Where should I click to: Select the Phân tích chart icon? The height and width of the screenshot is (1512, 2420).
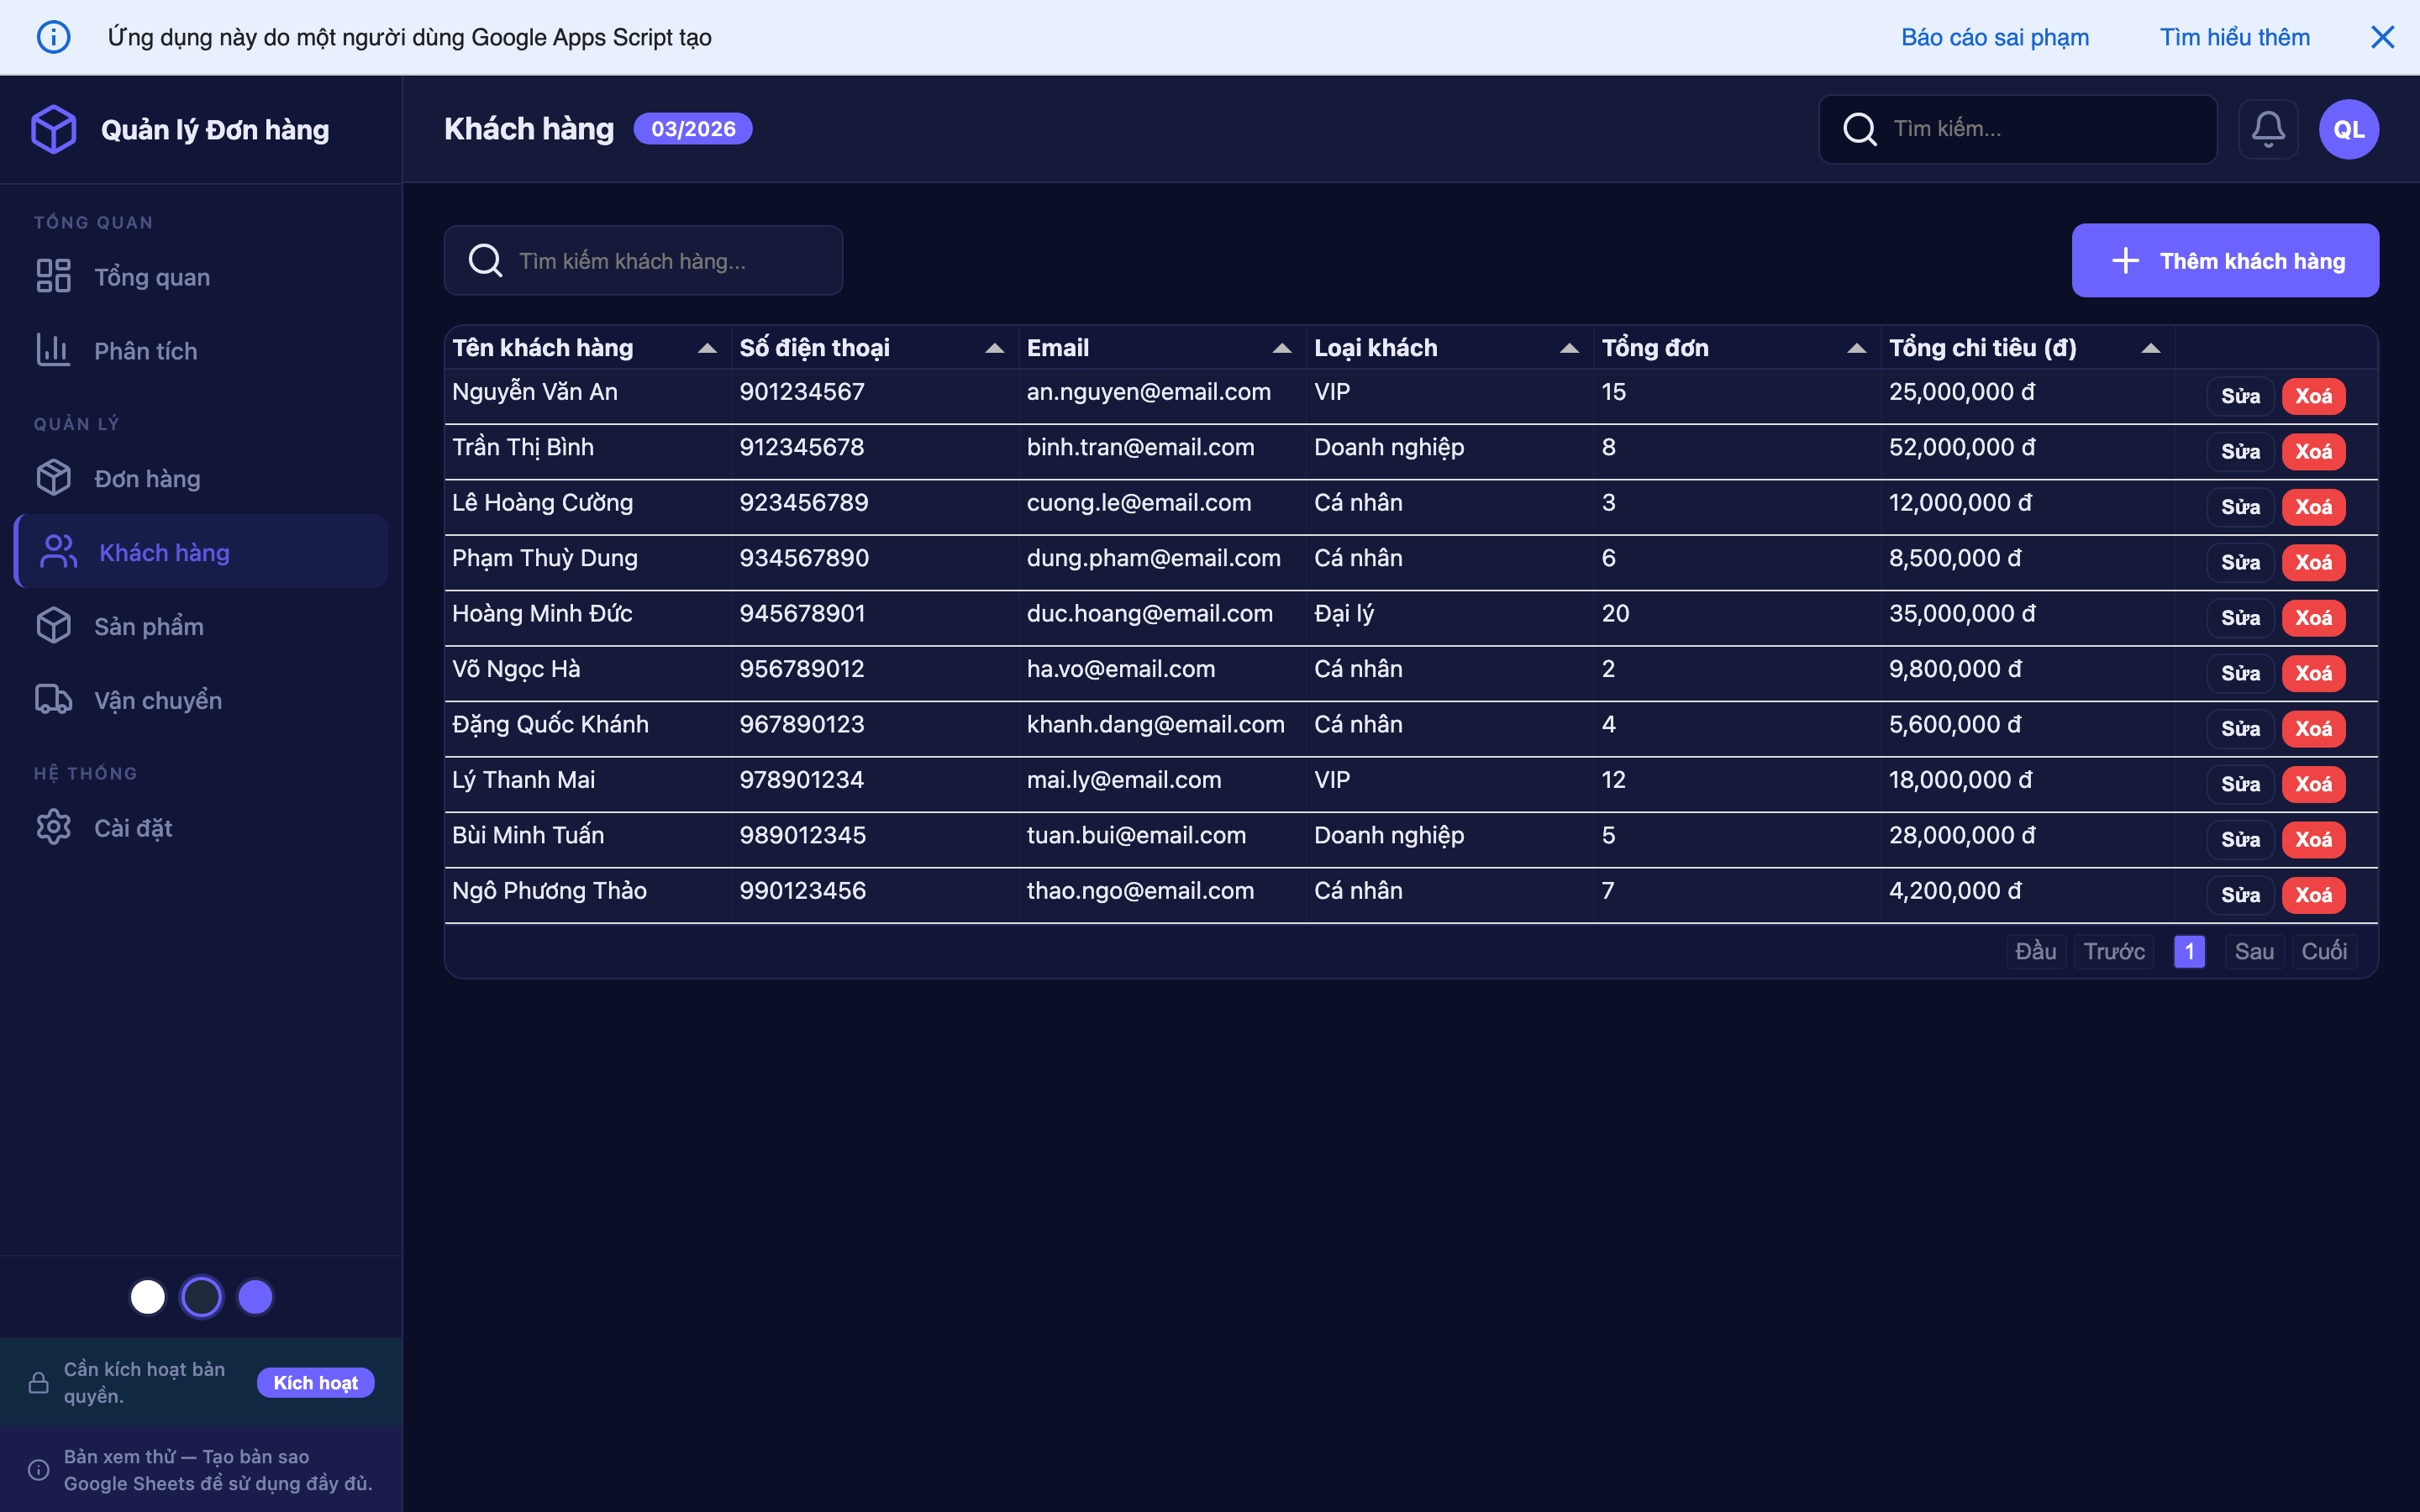point(54,350)
